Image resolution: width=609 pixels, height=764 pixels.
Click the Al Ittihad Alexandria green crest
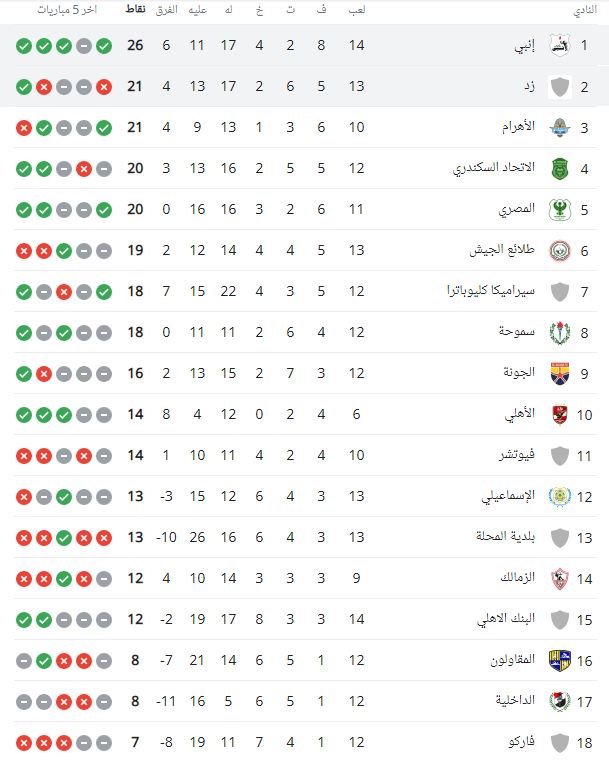click(x=560, y=169)
